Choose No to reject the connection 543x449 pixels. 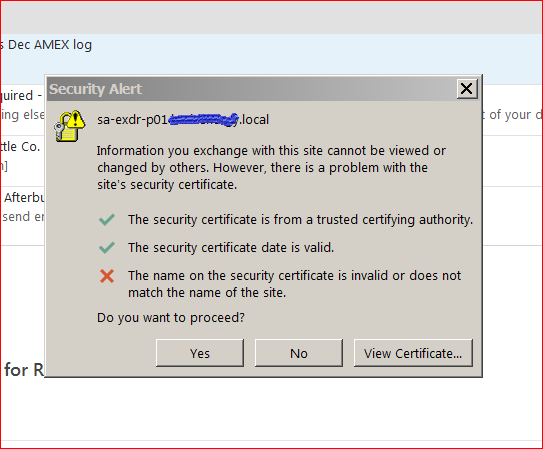(299, 353)
